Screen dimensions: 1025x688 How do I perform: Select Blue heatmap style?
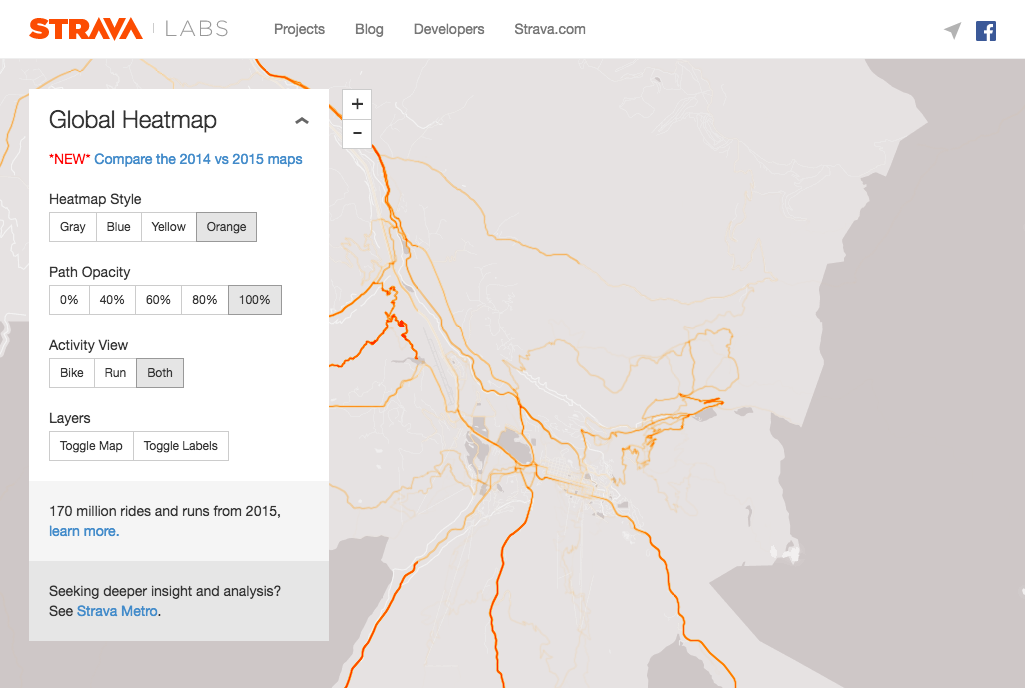(118, 227)
